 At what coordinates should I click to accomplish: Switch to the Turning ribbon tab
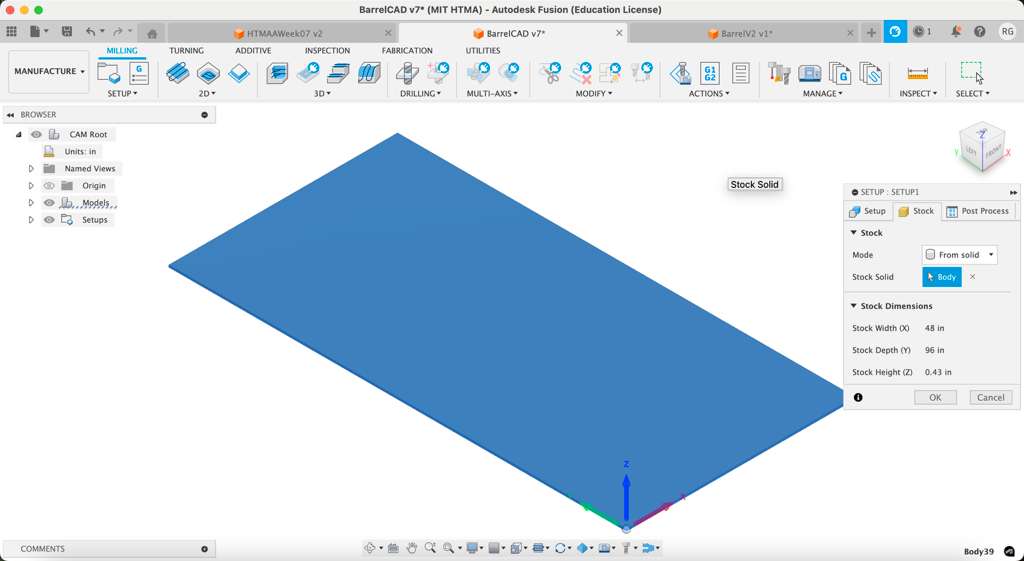point(186,50)
